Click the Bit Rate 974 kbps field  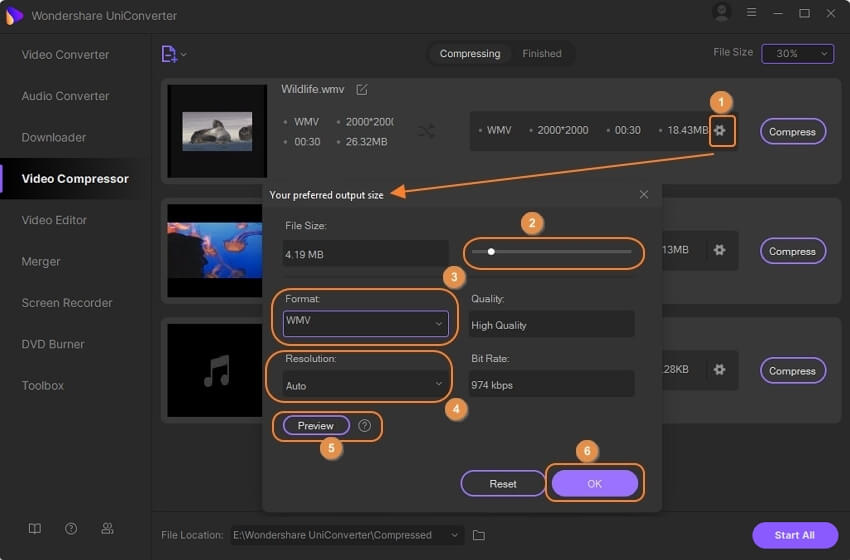(551, 384)
